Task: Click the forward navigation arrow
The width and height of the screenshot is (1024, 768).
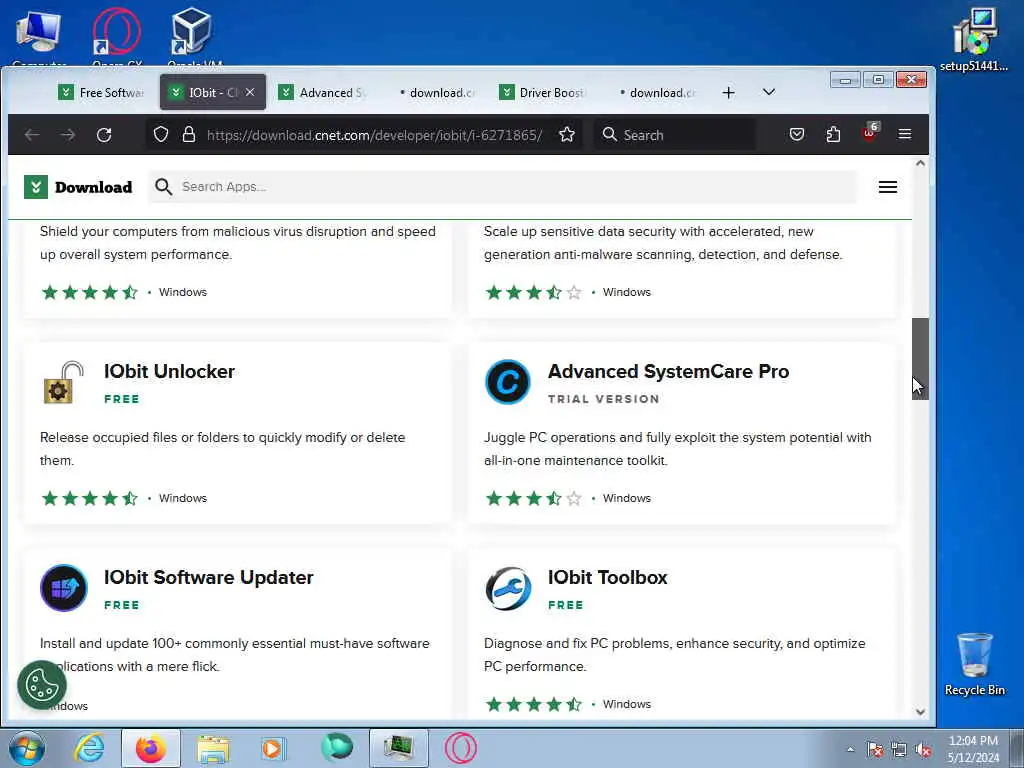Action: tap(68, 135)
